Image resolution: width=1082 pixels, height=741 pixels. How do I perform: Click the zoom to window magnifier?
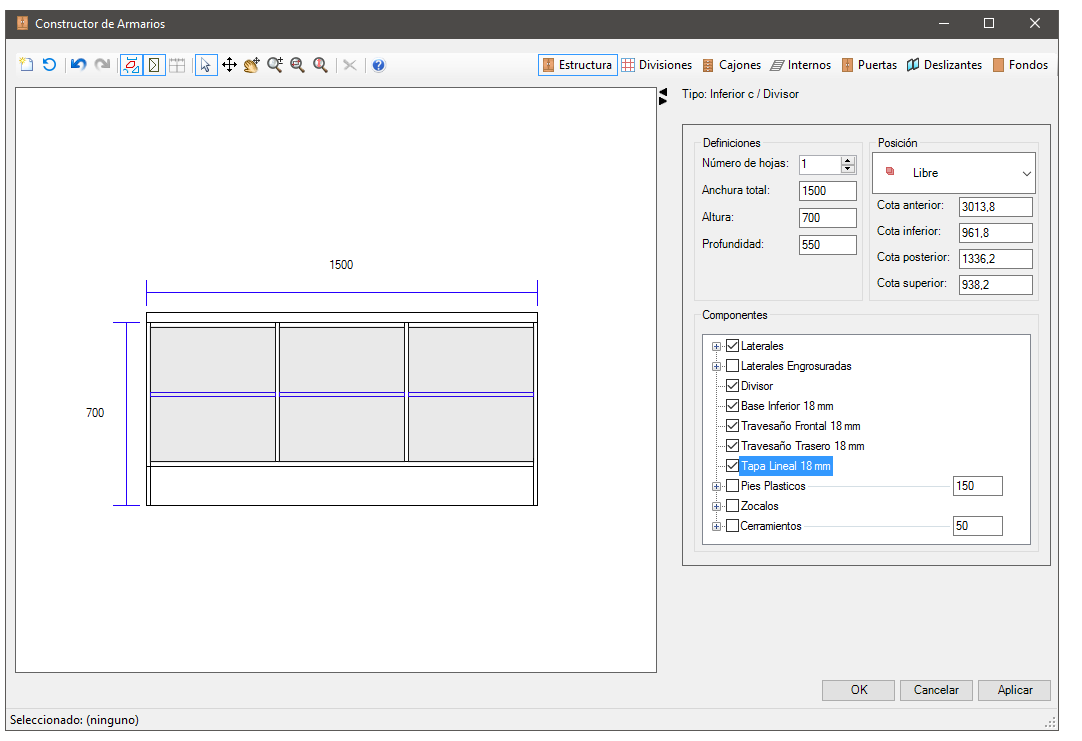[x=297, y=65]
